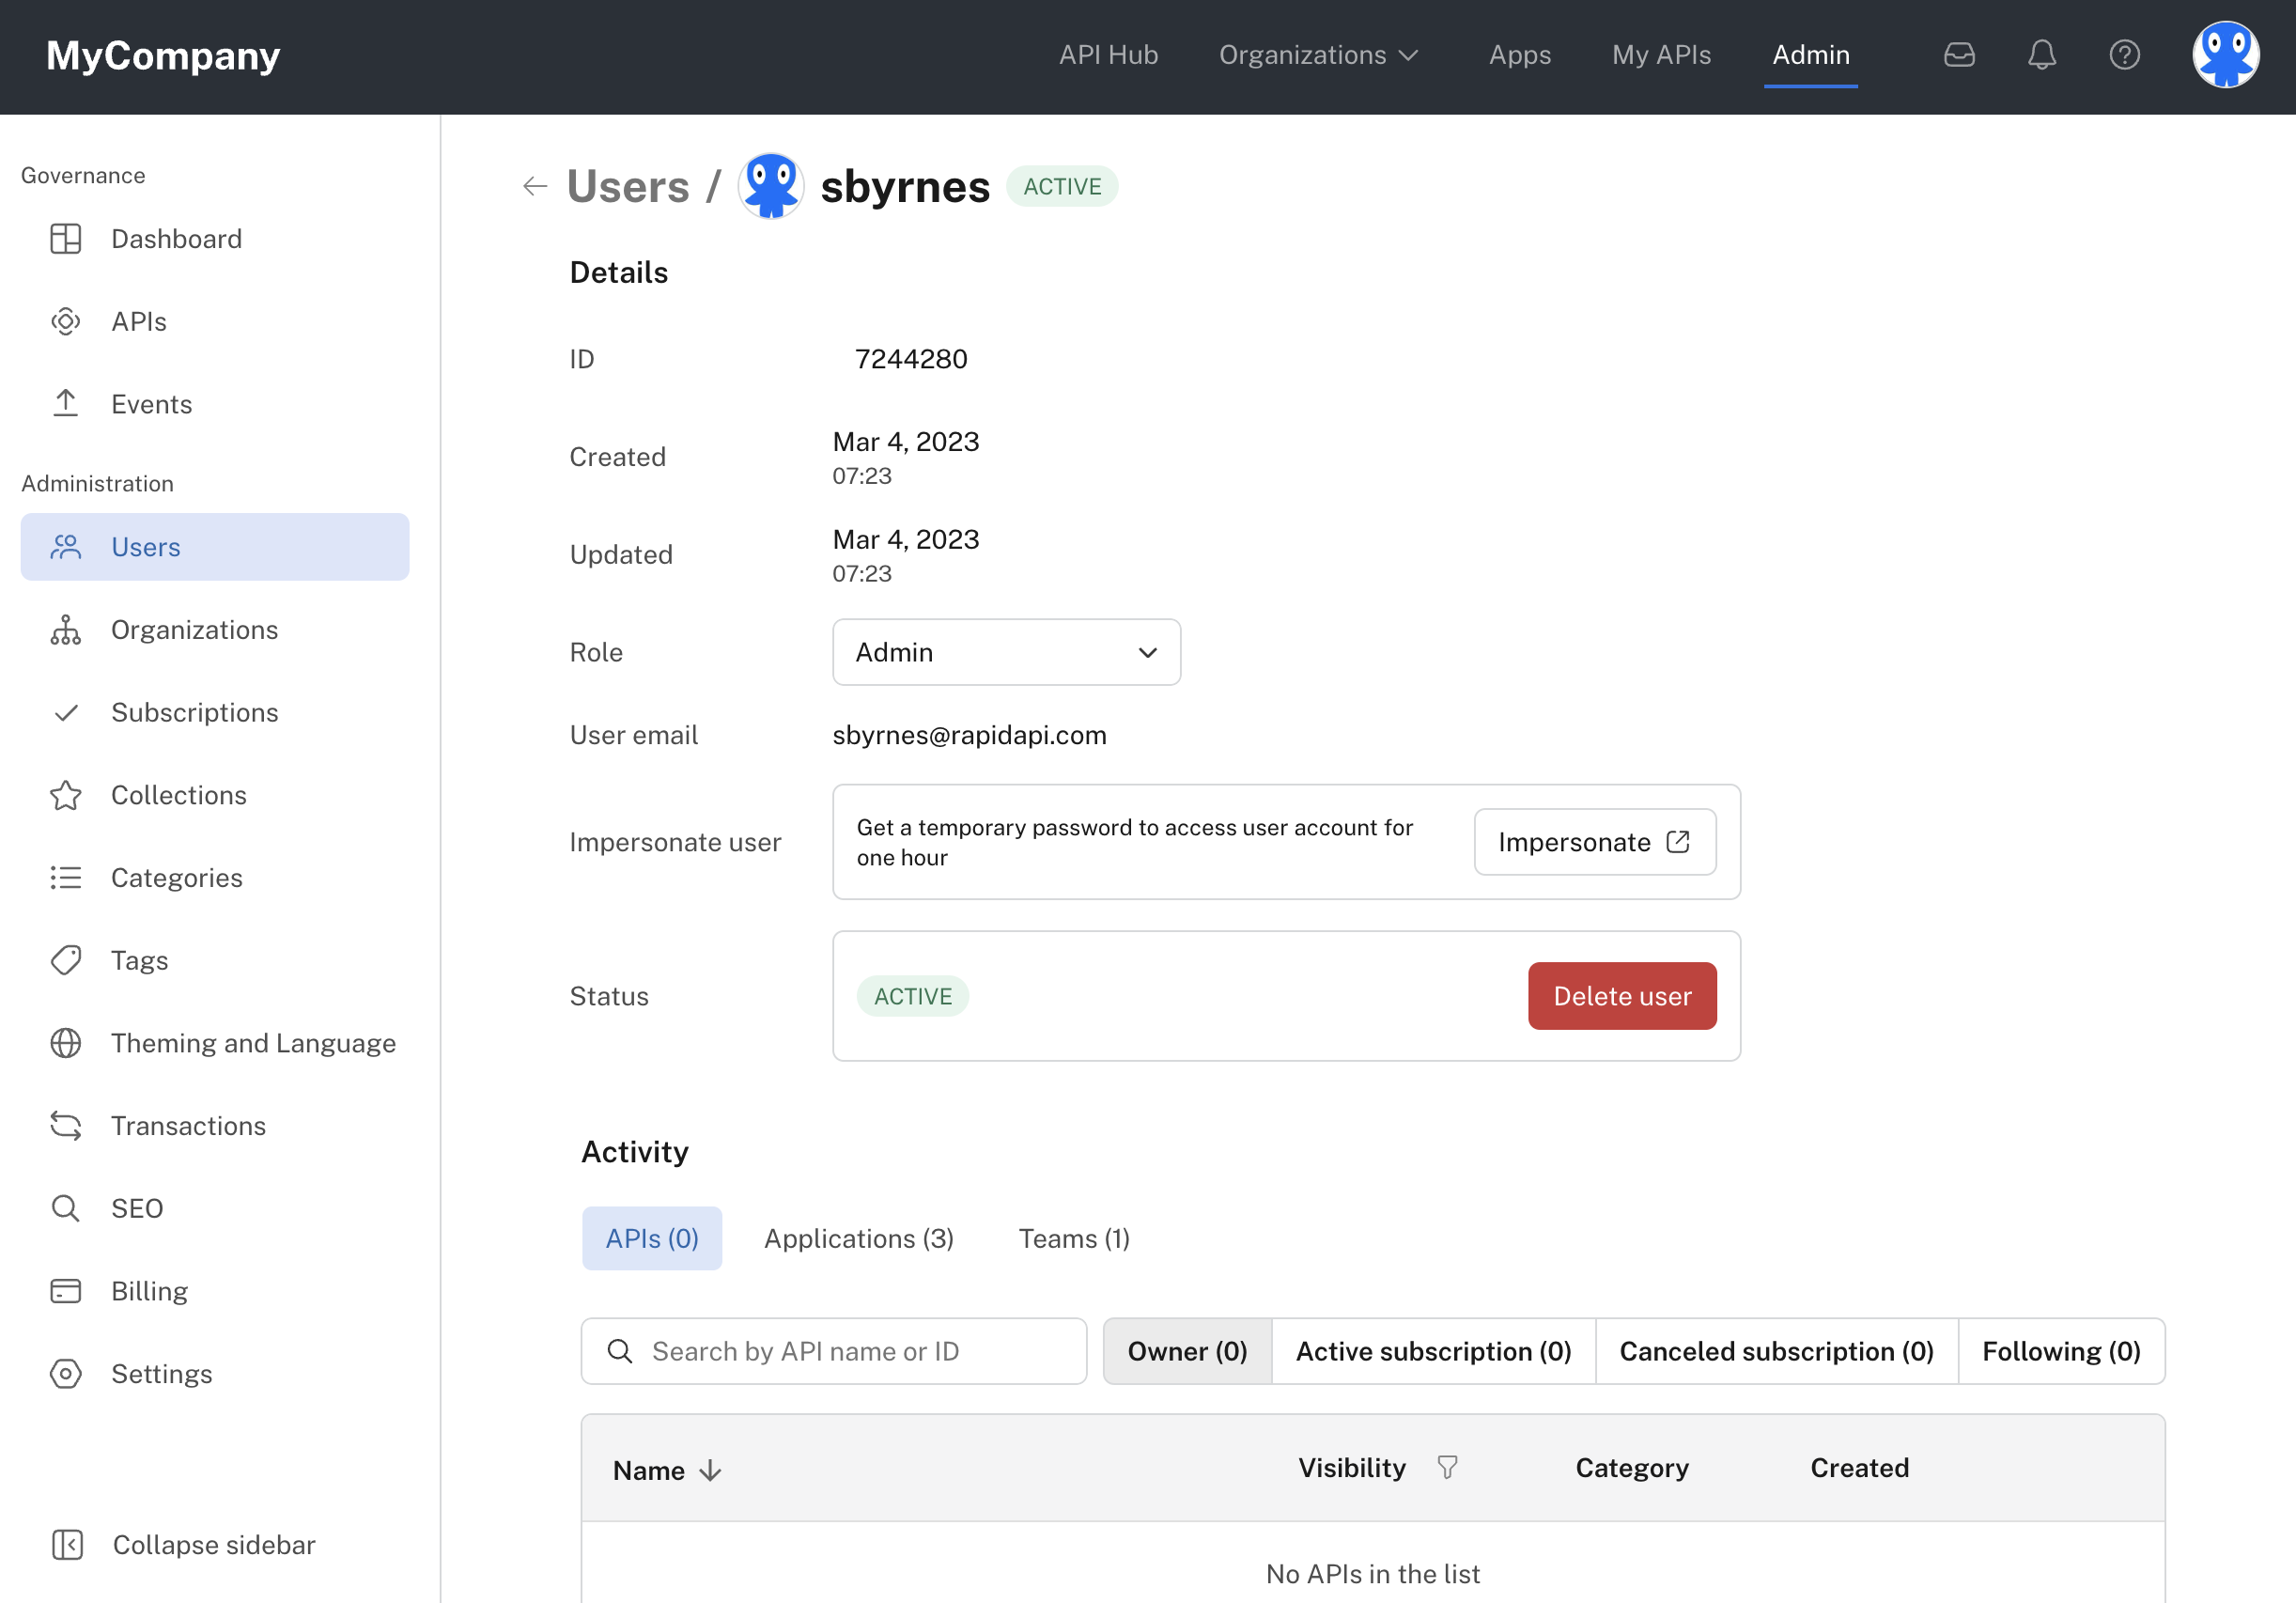The width and height of the screenshot is (2296, 1603).
Task: Expand the Organizations menu in top bar
Action: pos(1318,55)
